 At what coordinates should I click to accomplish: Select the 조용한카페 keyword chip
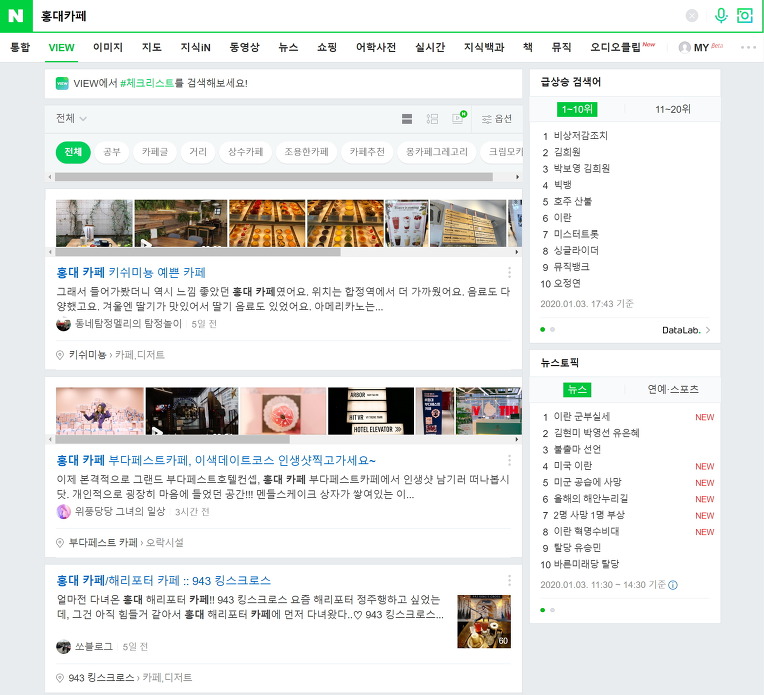click(306, 152)
